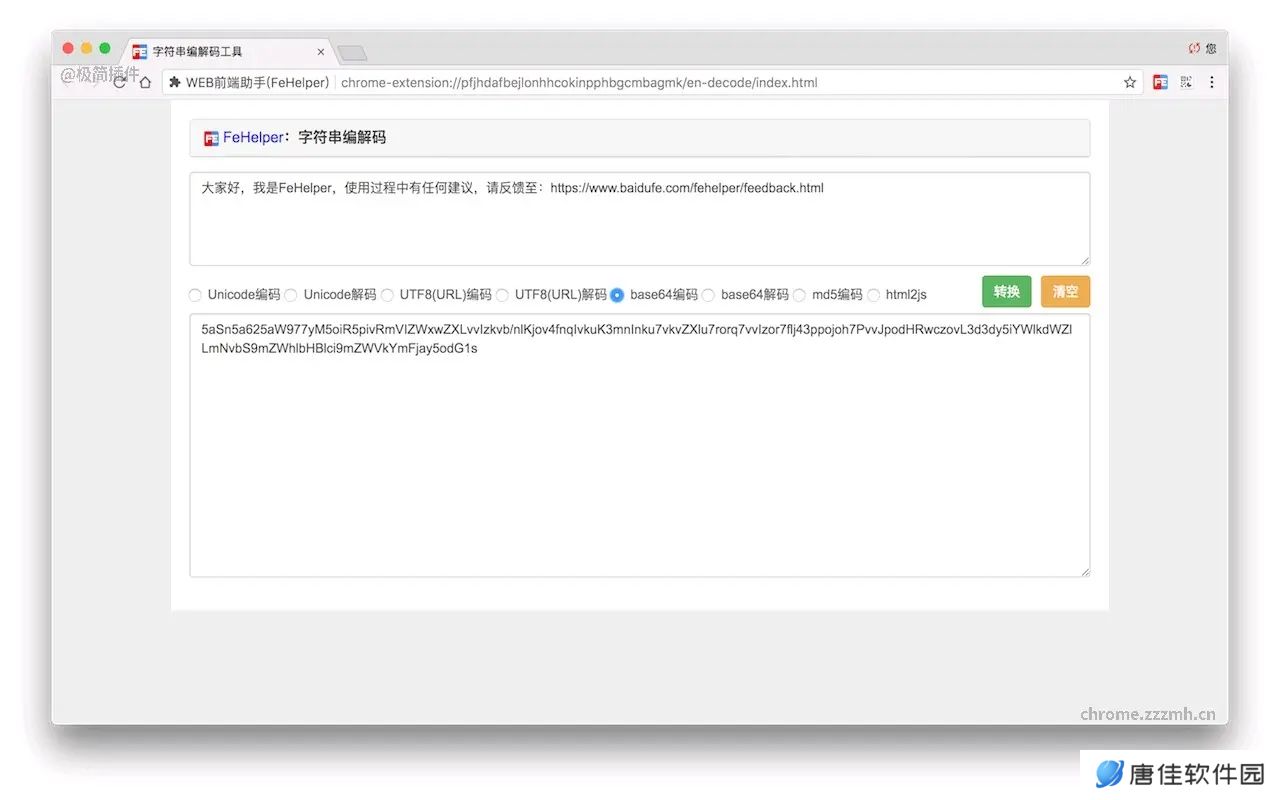Viewport: 1280px width, 800px height.
Task: Switch to the 字符串编解码工具 tab
Action: (228, 51)
